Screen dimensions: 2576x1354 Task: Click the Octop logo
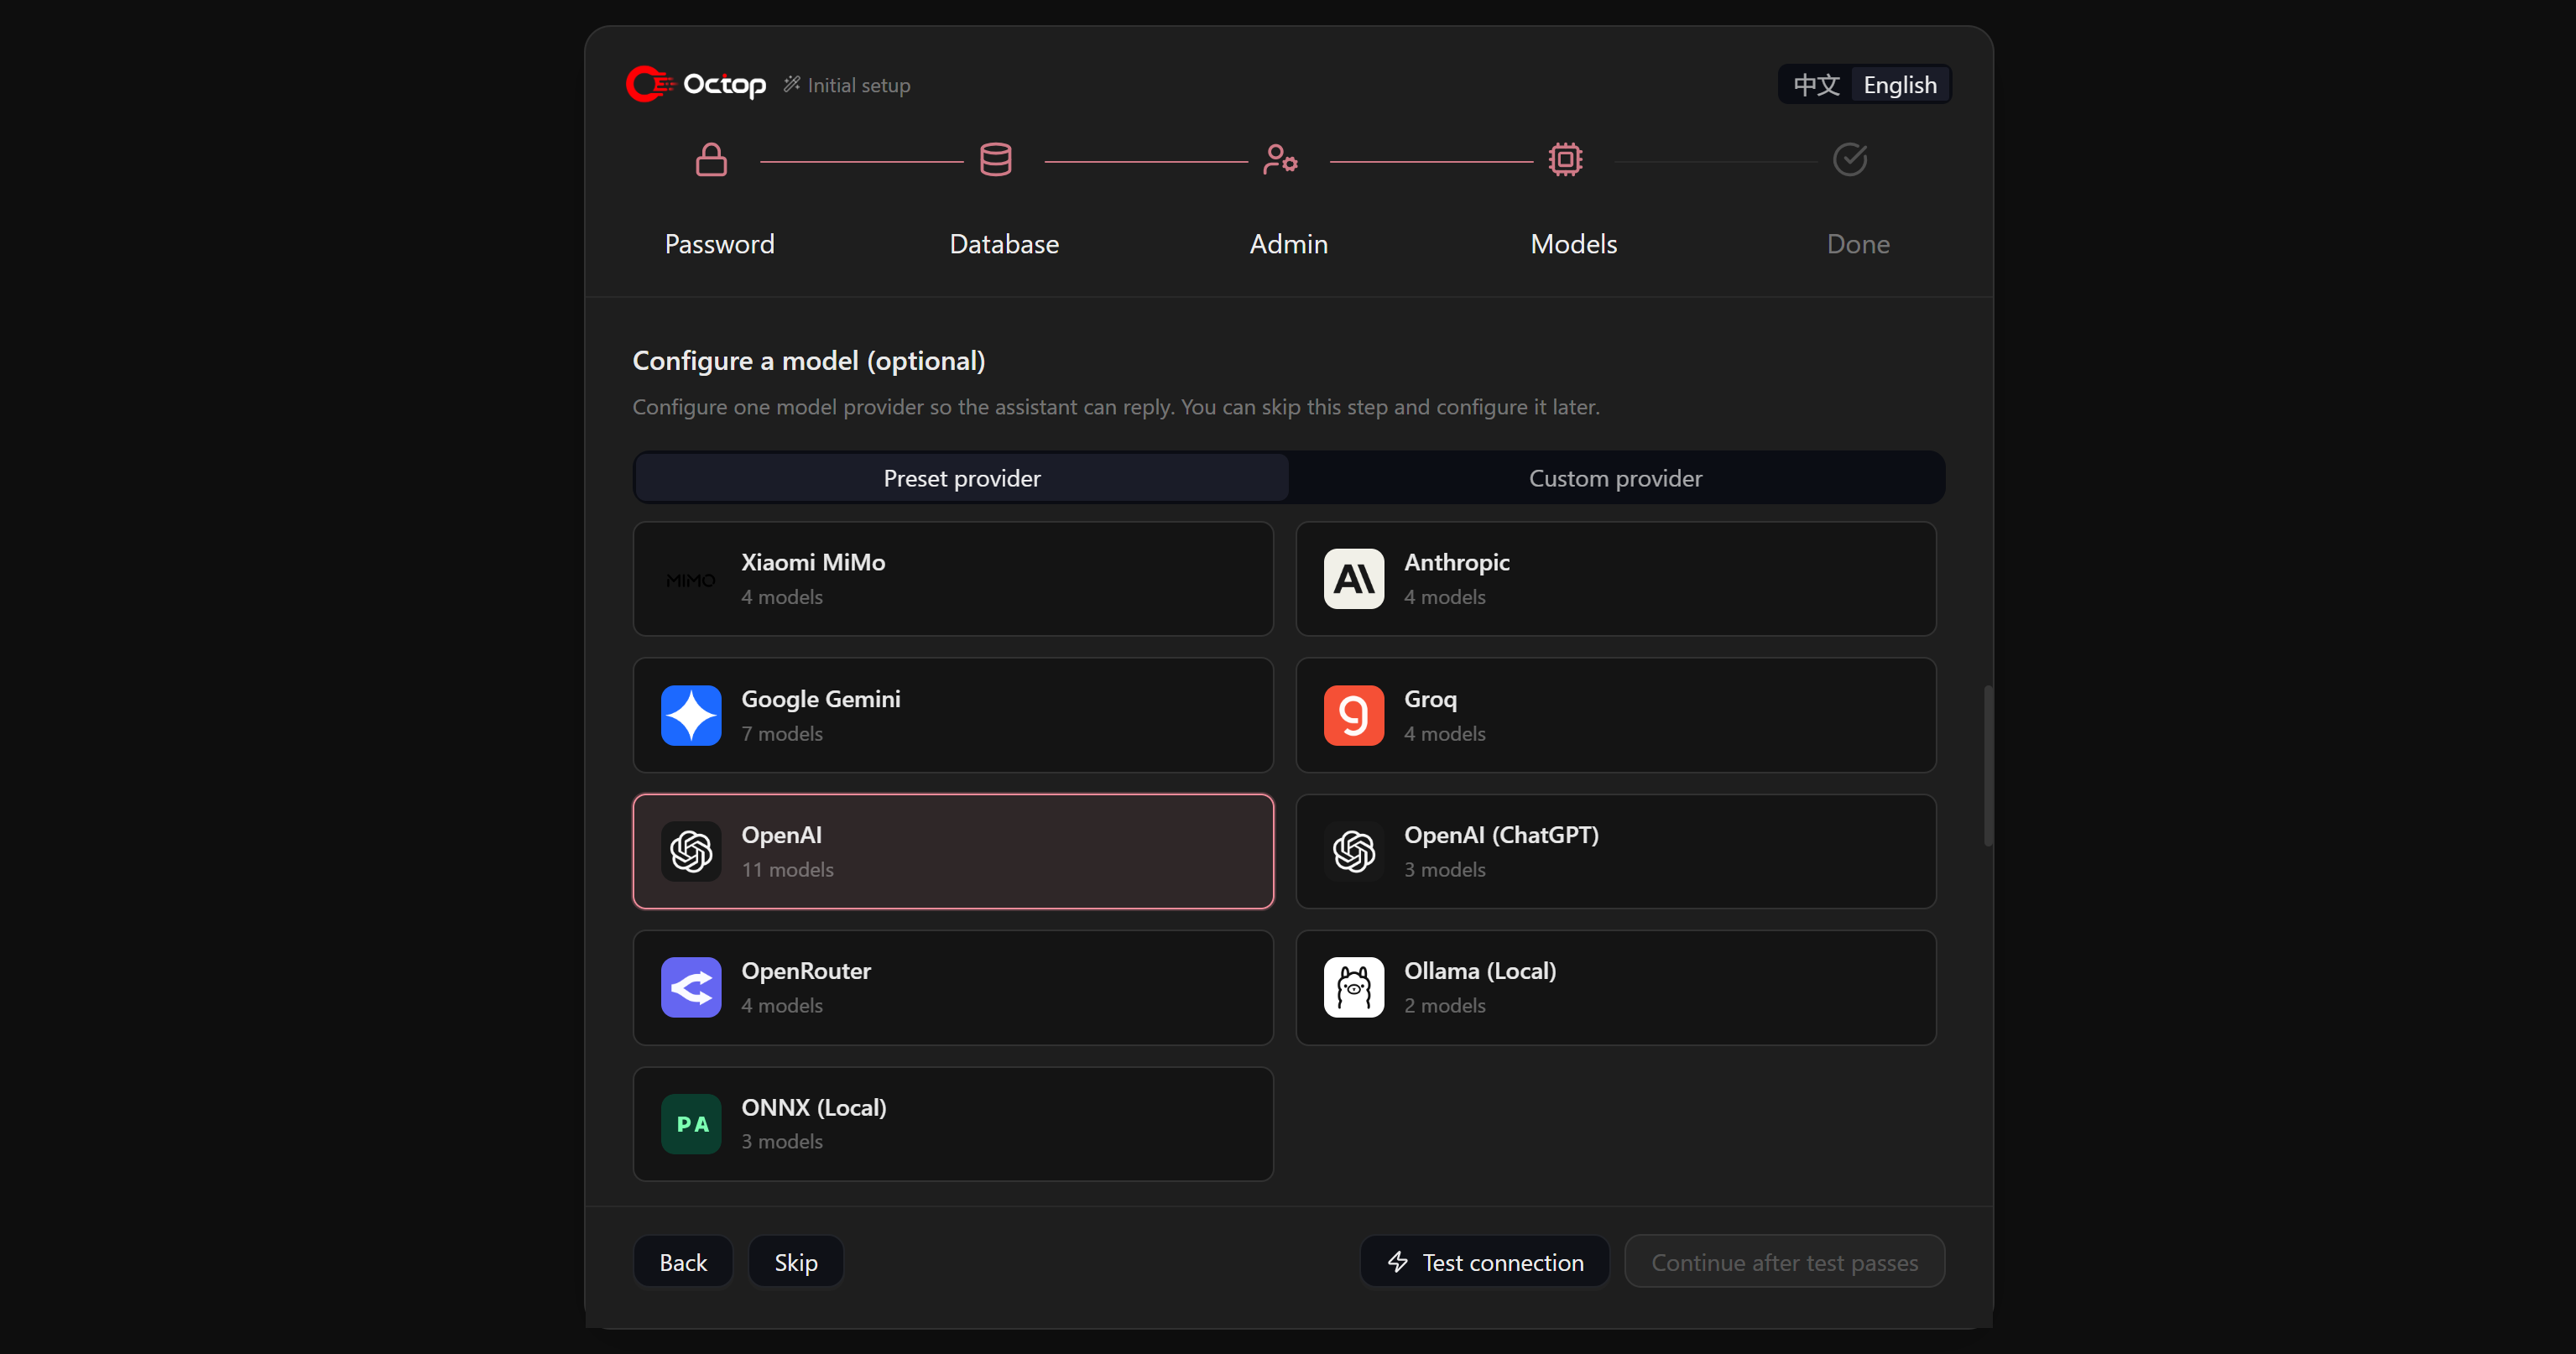[696, 84]
